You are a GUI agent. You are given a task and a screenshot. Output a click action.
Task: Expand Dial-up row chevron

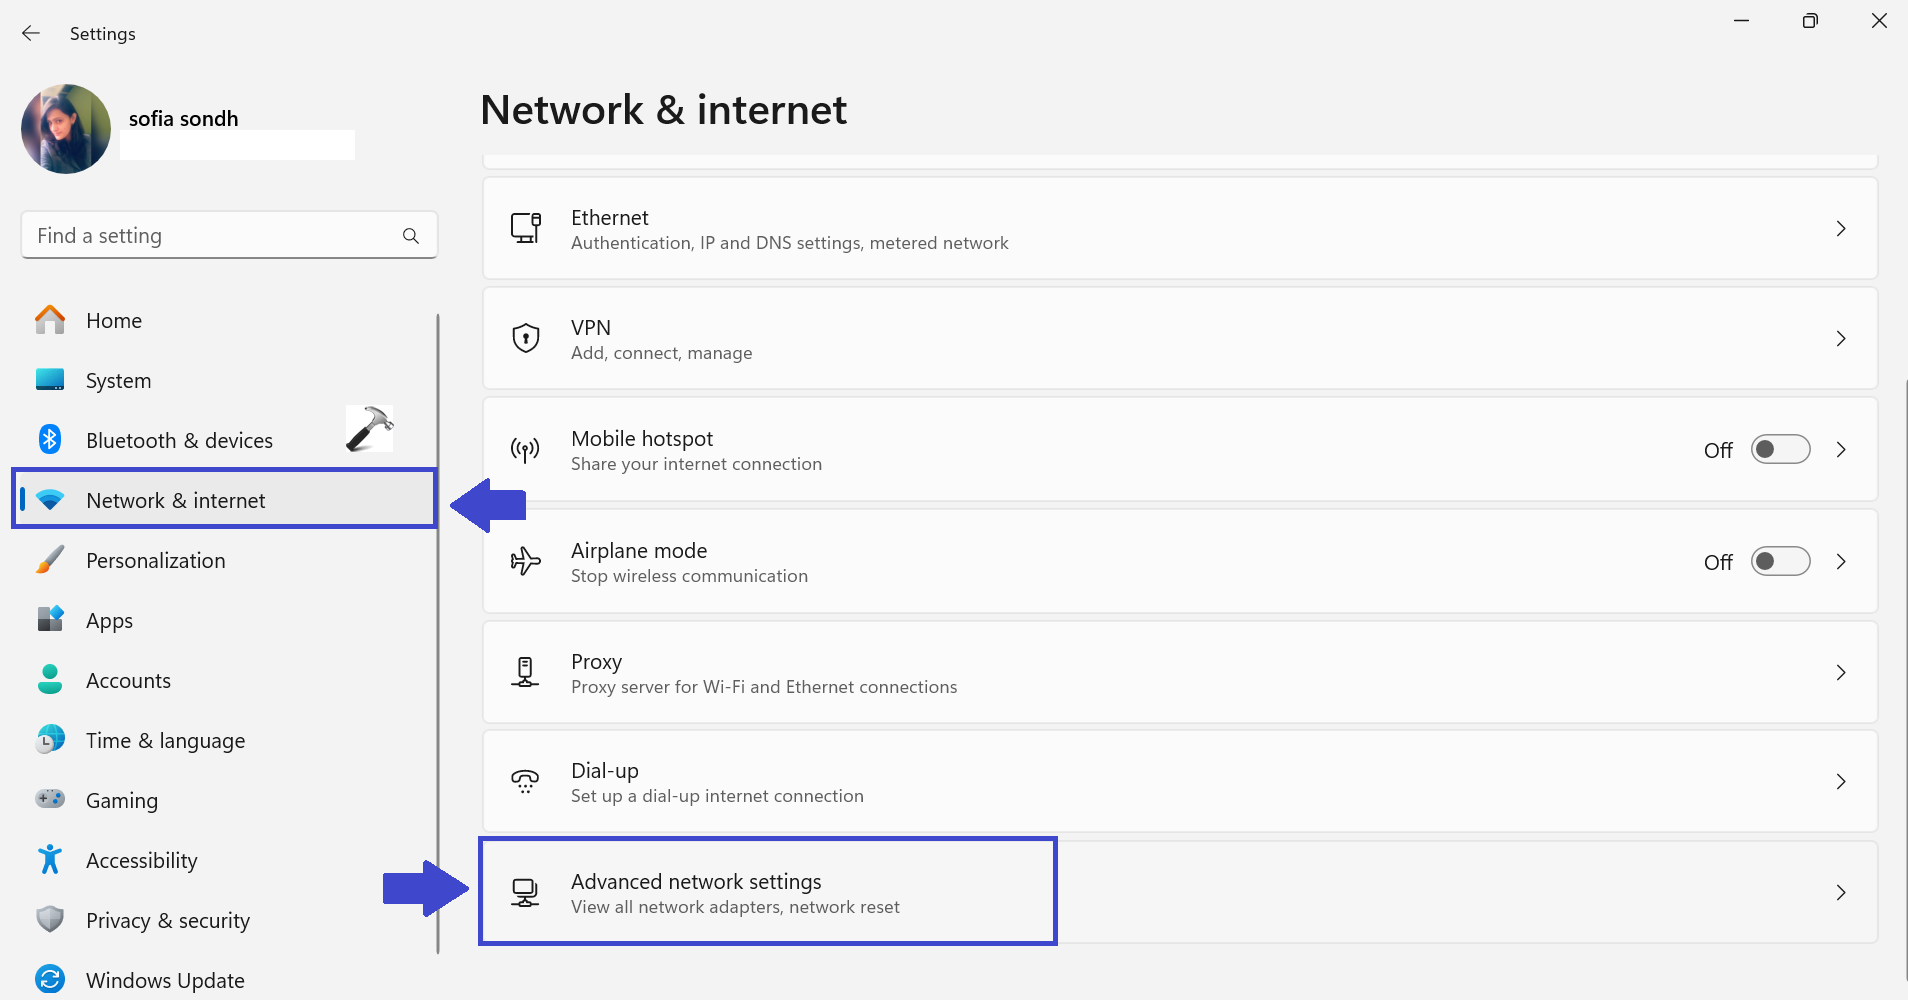(1841, 782)
